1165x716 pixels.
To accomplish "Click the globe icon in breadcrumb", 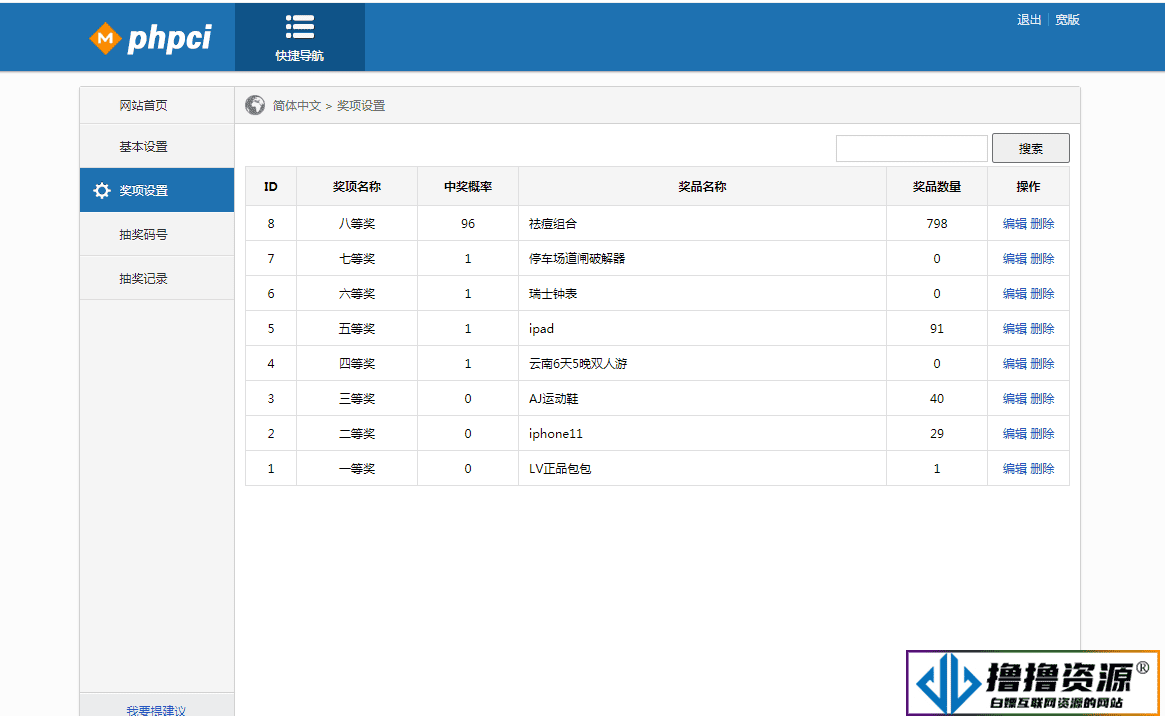I will [x=255, y=105].
